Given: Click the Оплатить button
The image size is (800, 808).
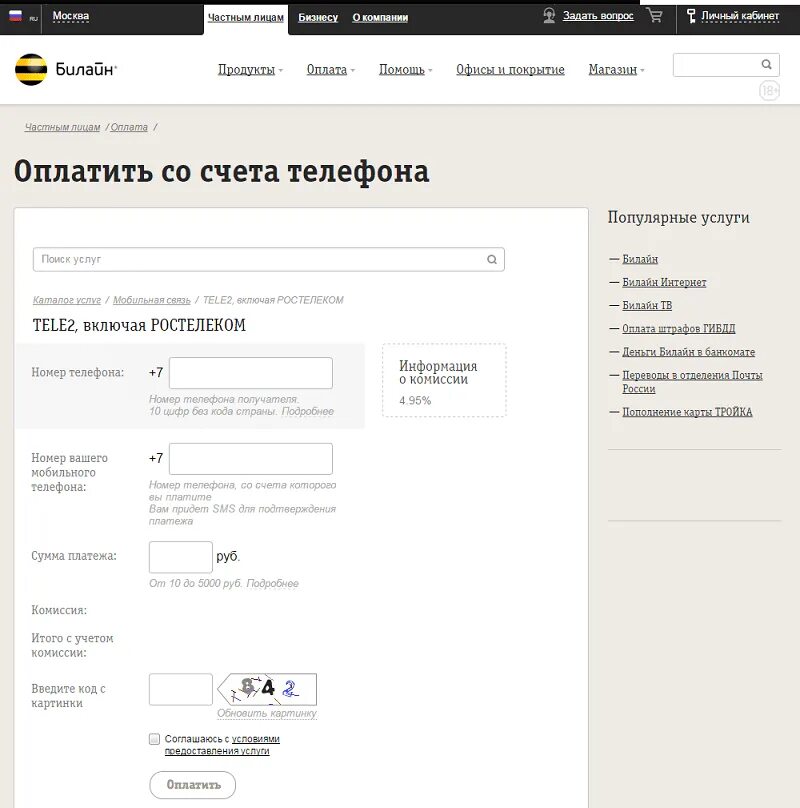Looking at the screenshot, I should (x=193, y=785).
